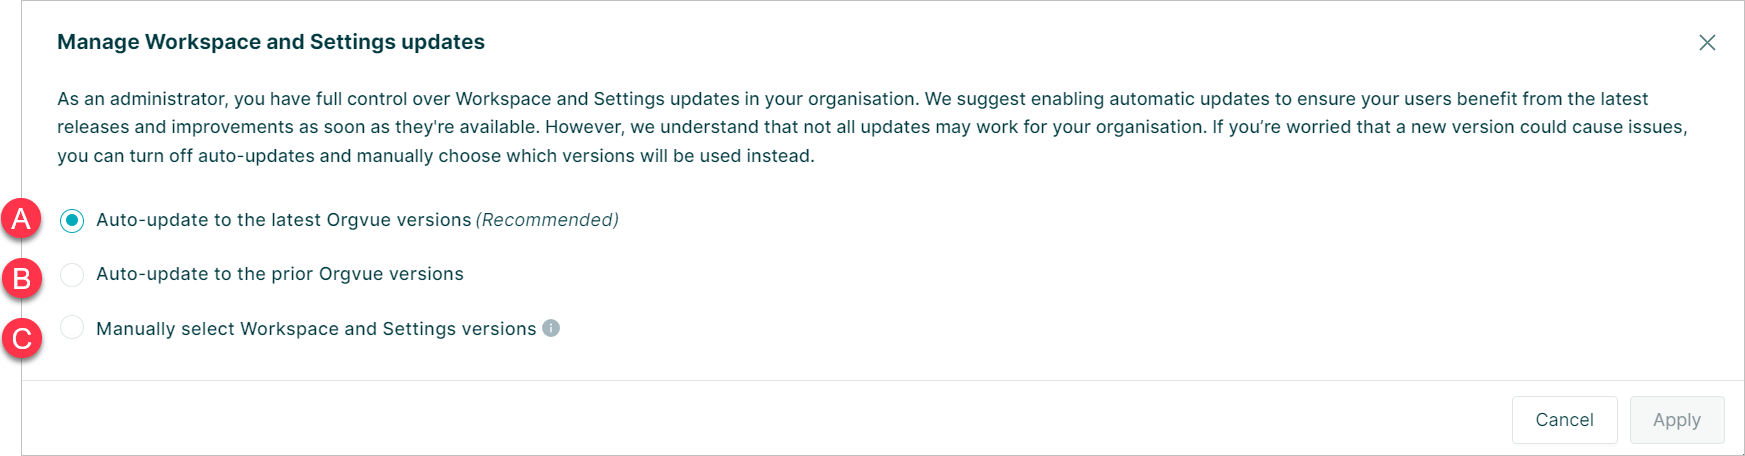This screenshot has width=1745, height=456.
Task: Click the 'Auto-update to the prior Orgvue versions' label
Action: [x=280, y=274]
